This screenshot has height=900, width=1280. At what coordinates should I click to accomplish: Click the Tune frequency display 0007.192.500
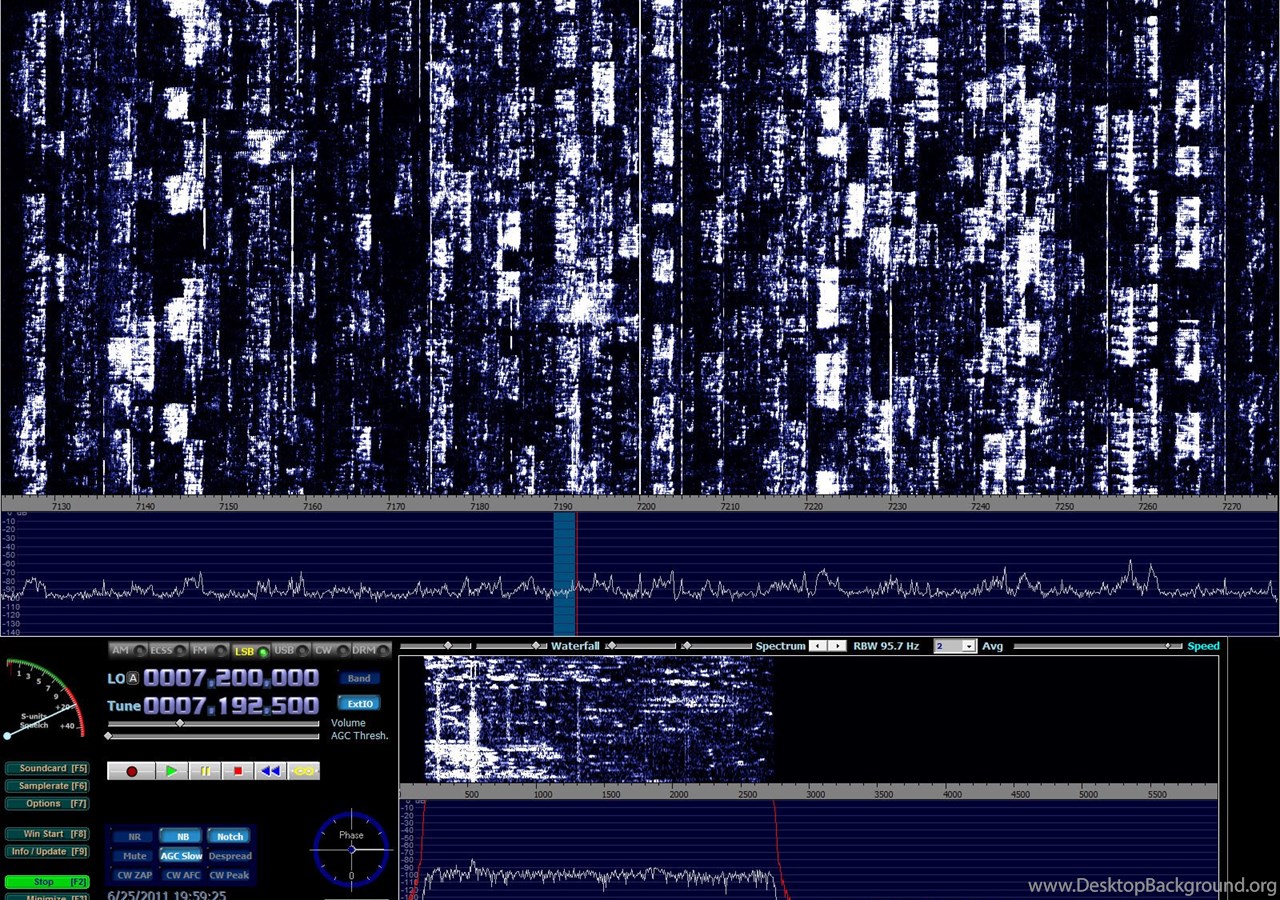pyautogui.click(x=231, y=706)
